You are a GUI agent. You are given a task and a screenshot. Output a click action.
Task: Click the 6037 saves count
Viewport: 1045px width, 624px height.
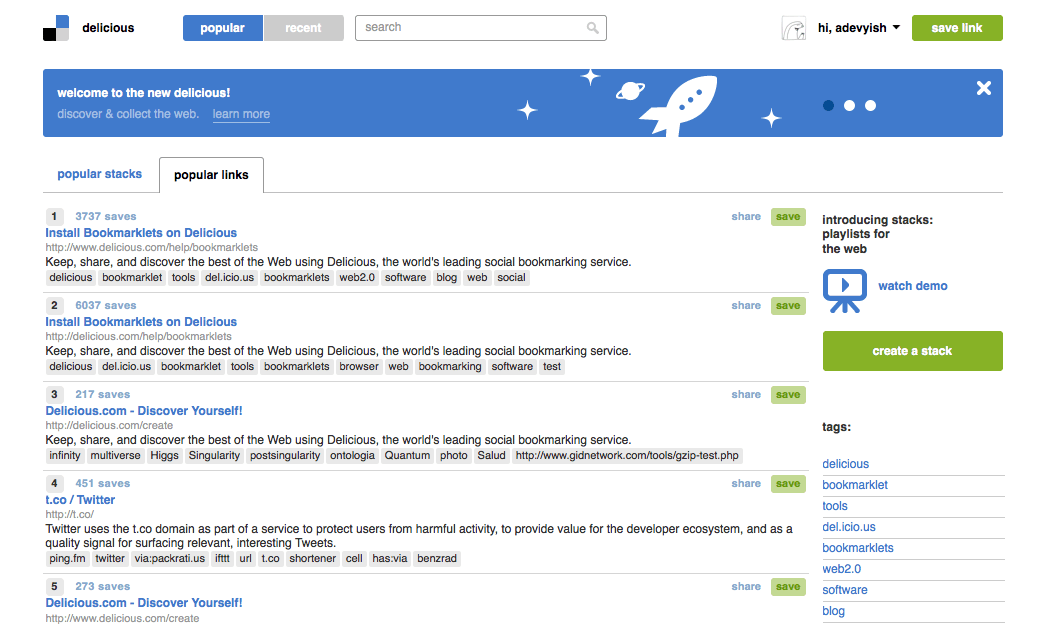pos(105,305)
